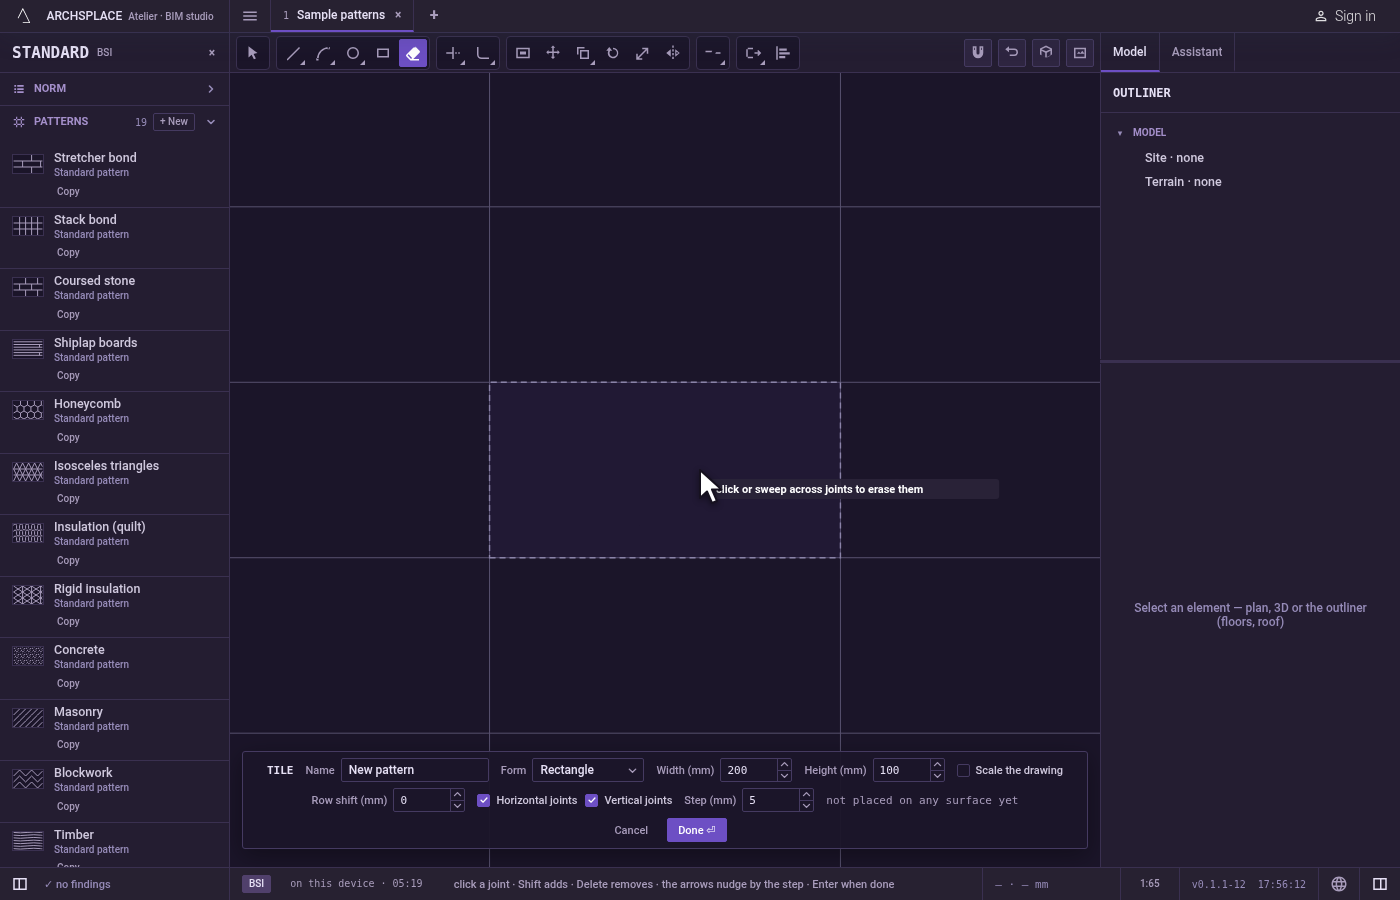Collapse the Patterns section chevron
This screenshot has height=900, width=1400.
211,122
